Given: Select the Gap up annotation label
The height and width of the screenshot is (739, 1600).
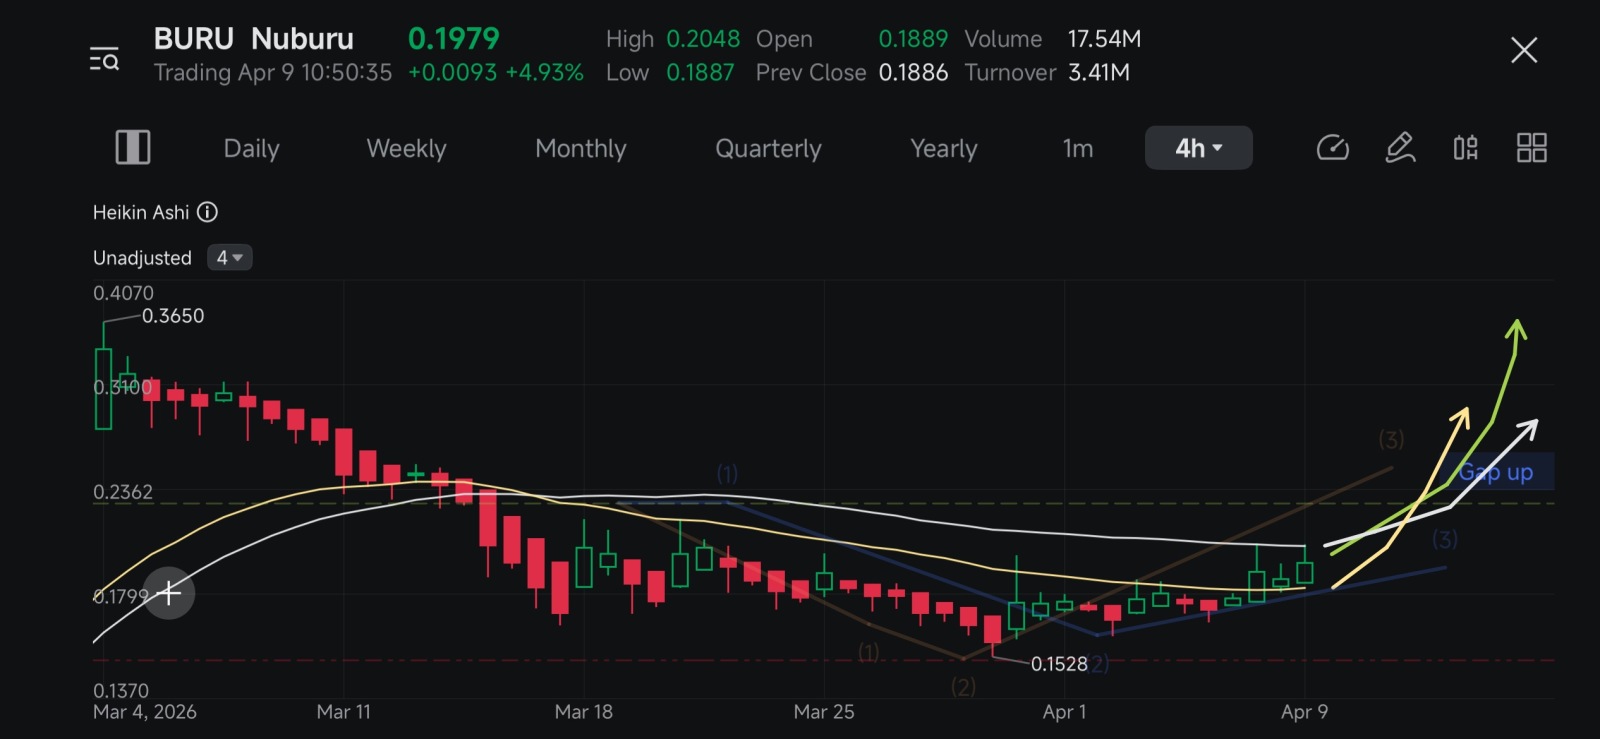Looking at the screenshot, I should pyautogui.click(x=1496, y=472).
